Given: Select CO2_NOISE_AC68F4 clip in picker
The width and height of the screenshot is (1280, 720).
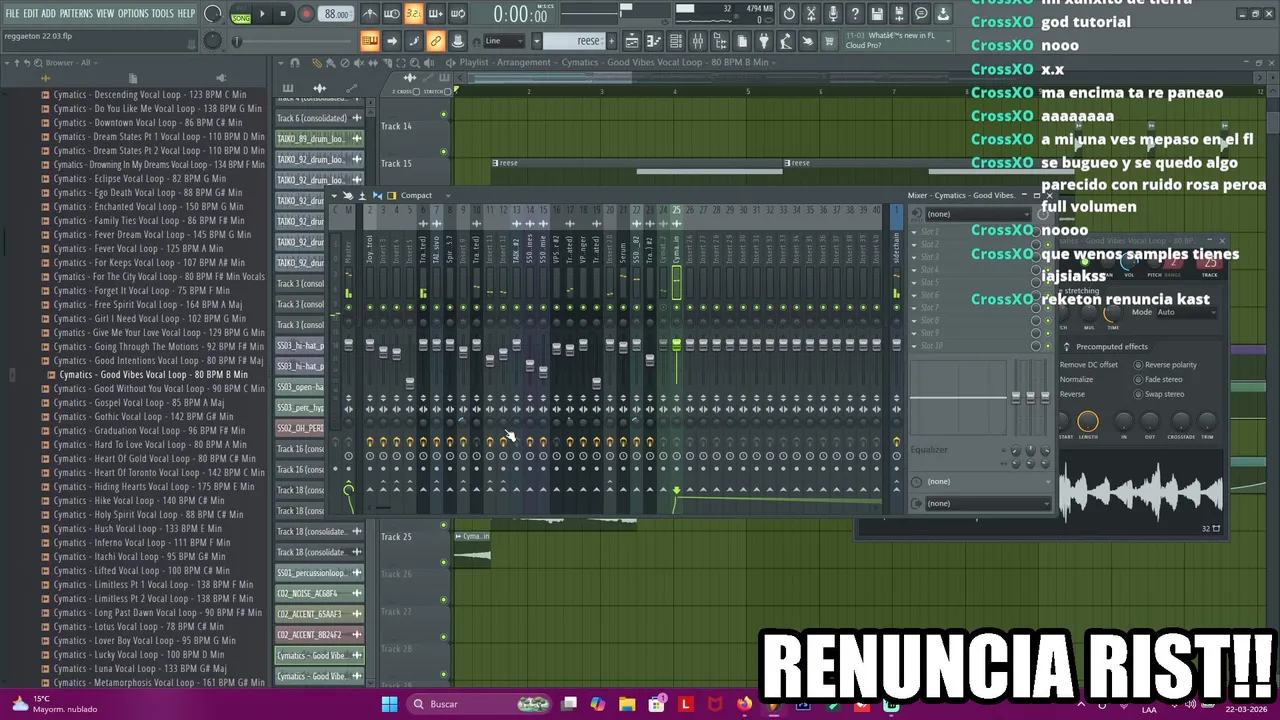Looking at the screenshot, I should tap(320, 593).
